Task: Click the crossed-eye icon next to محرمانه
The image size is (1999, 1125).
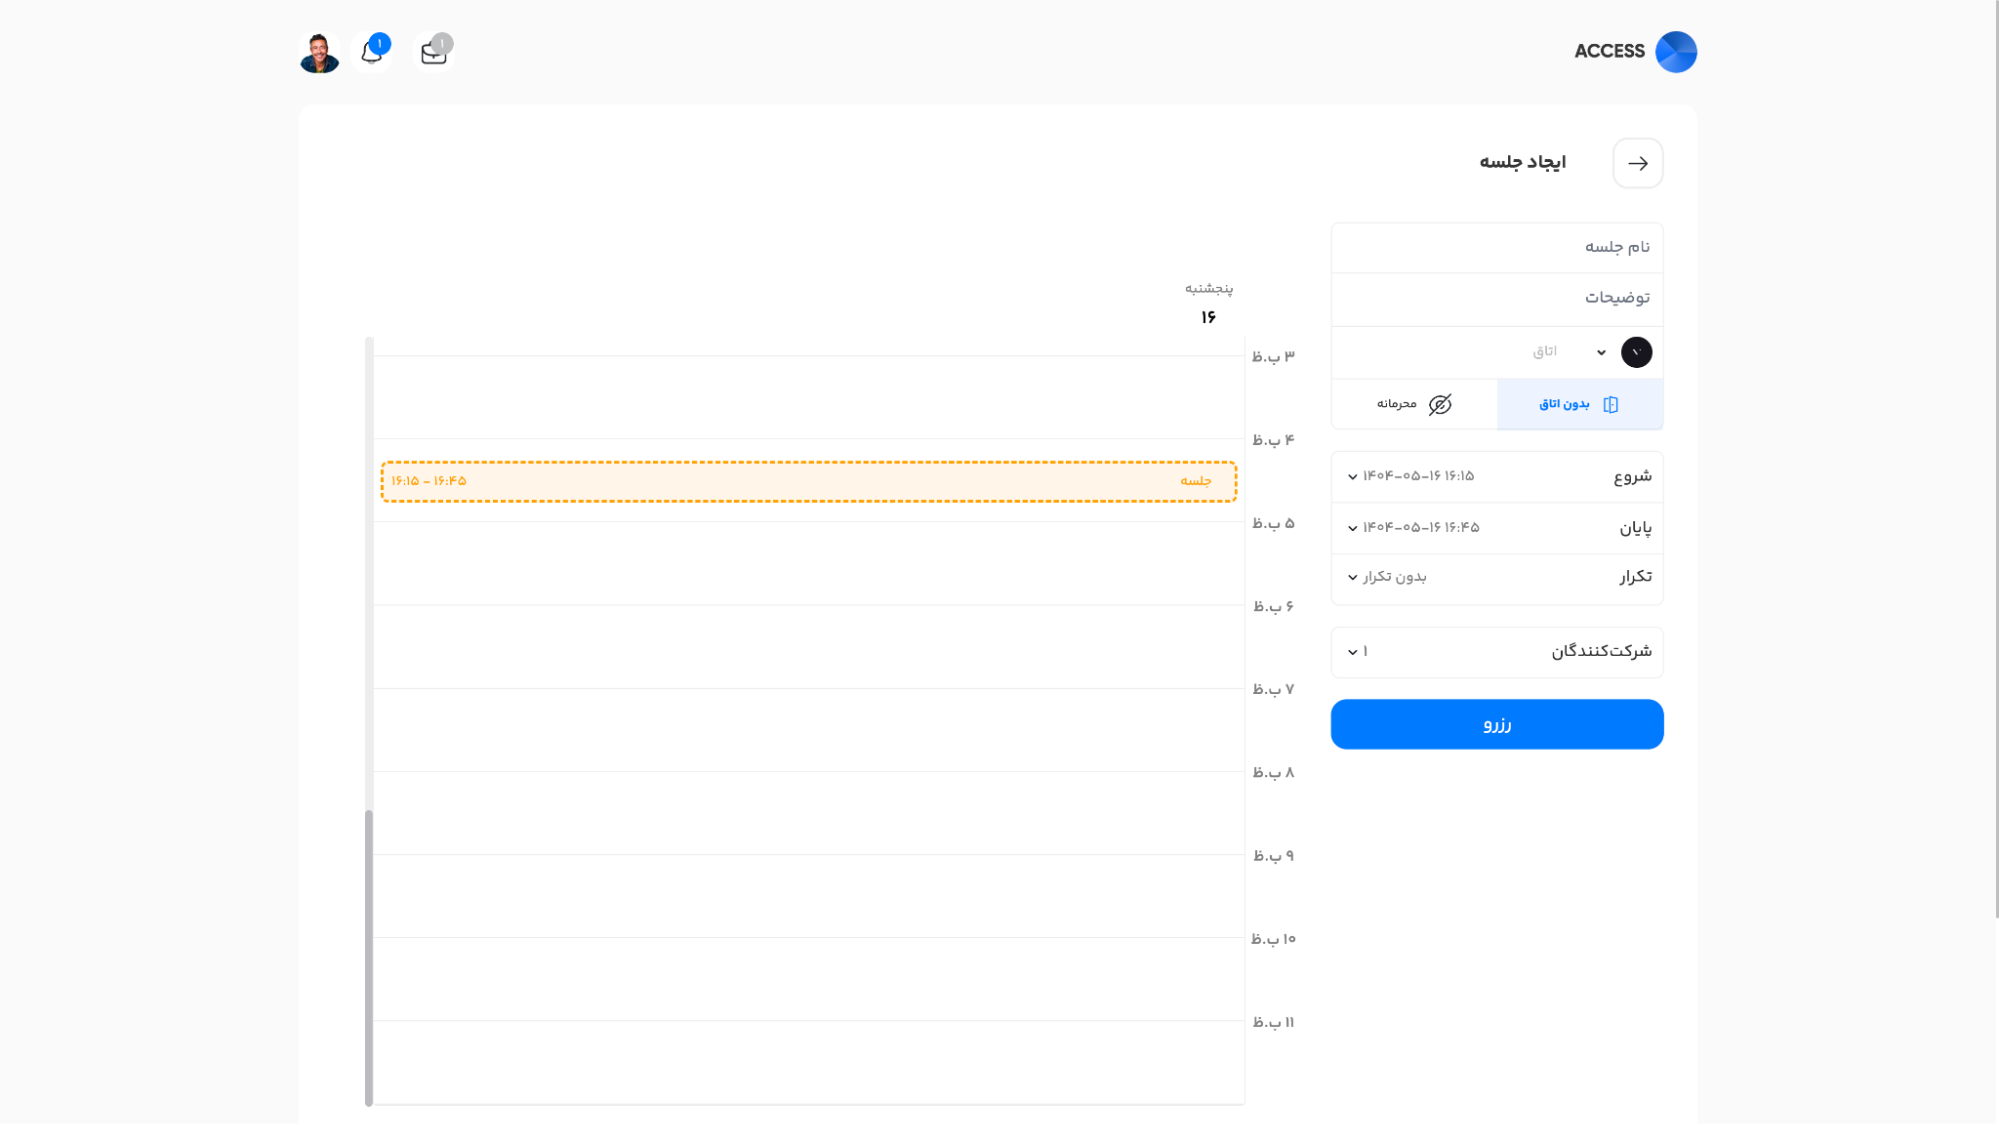Action: (x=1440, y=404)
